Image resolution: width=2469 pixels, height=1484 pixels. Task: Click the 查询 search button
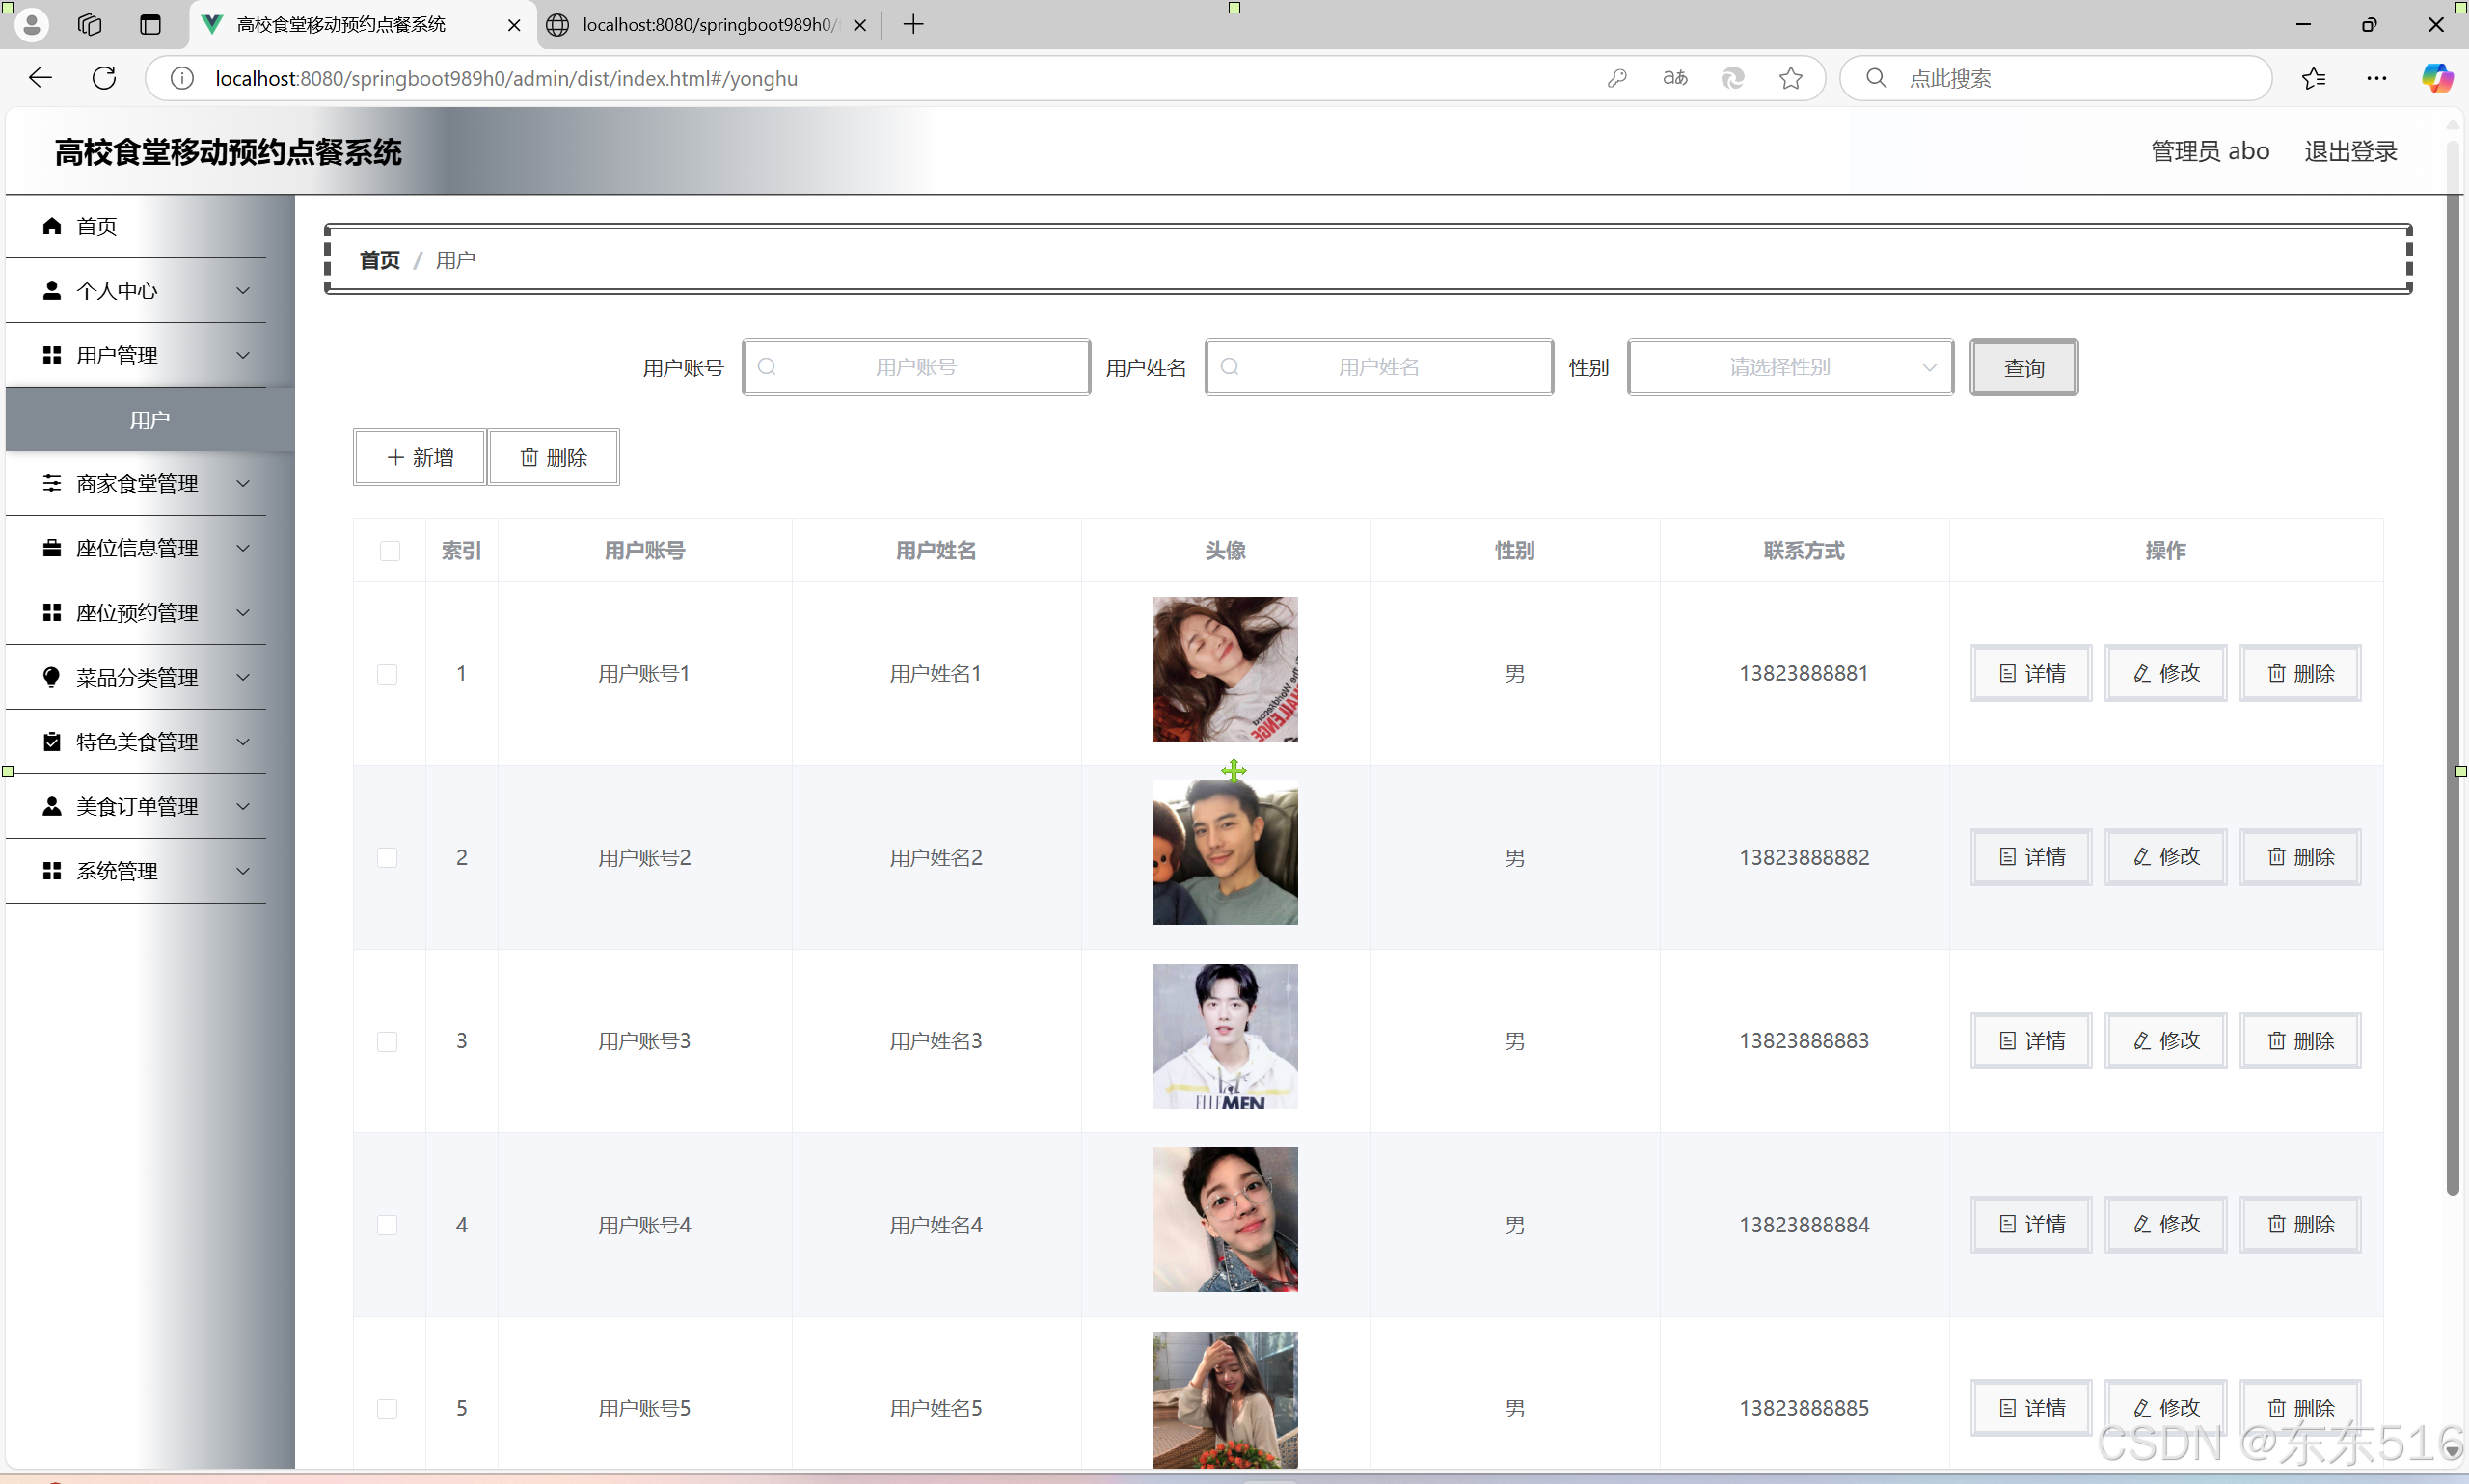[2023, 368]
